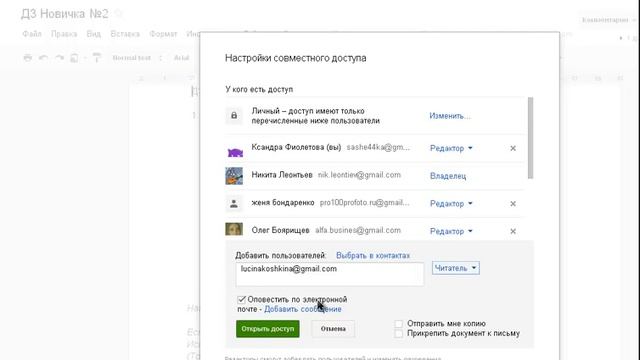Click the email alfa.busines@gmail.com
Screen dimensions: 640x360
point(358,230)
